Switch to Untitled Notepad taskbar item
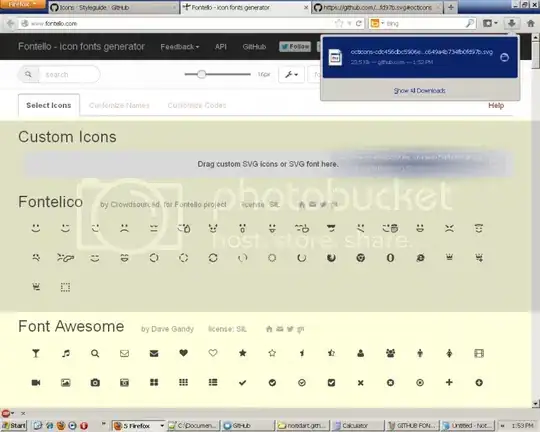540x432 pixels. 468,426
